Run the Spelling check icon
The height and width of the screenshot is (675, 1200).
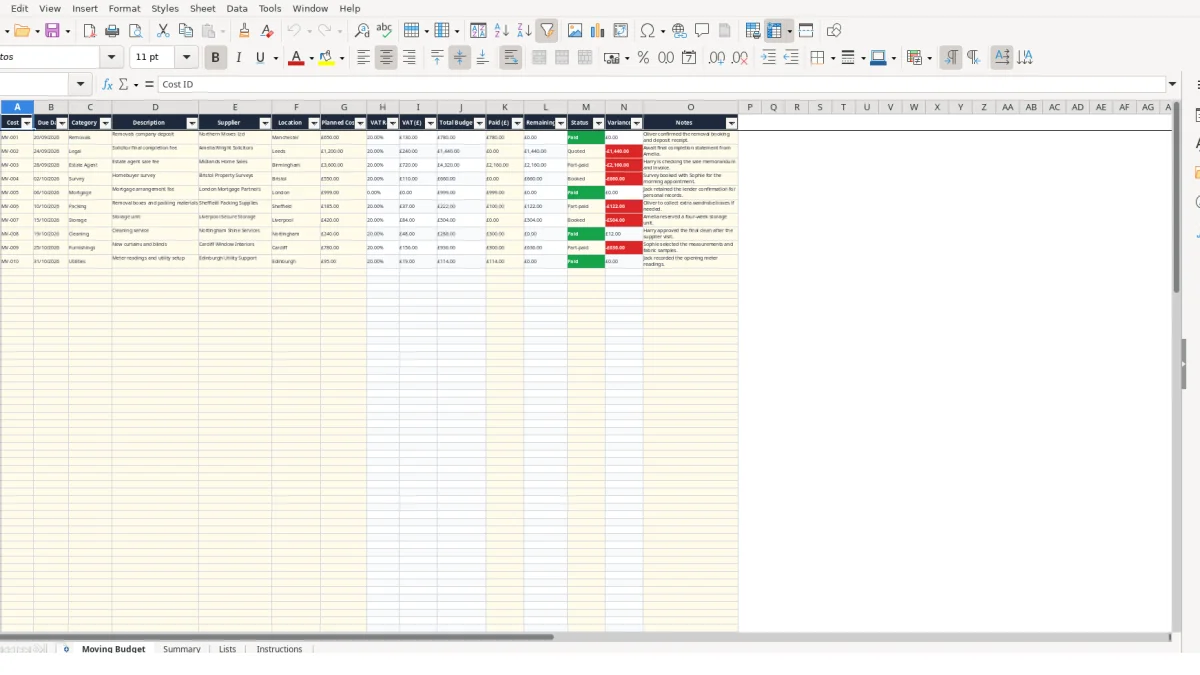pyautogui.click(x=384, y=31)
